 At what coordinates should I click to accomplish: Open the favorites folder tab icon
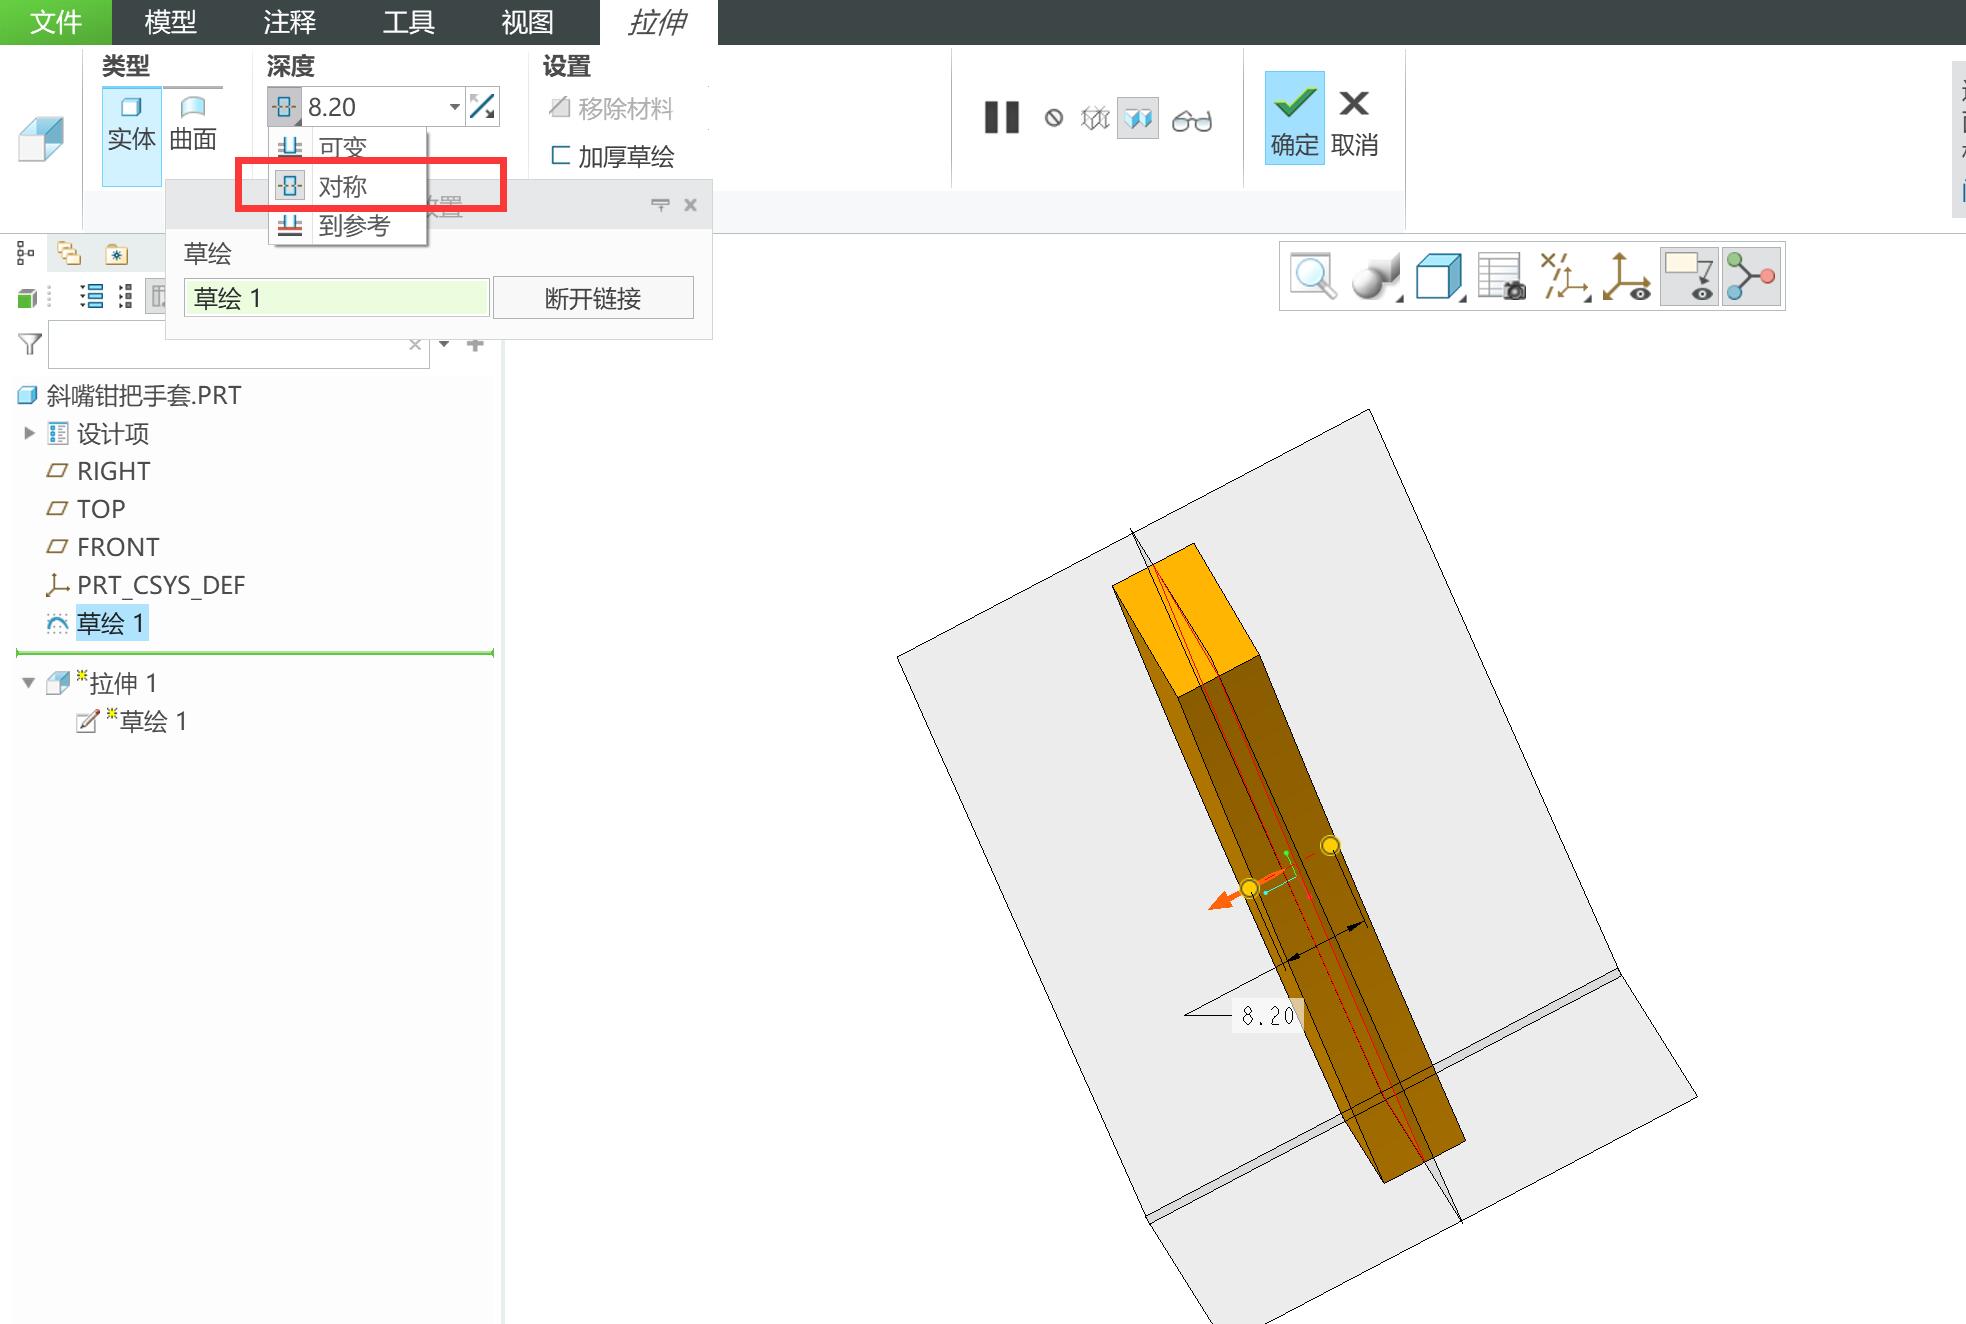tap(117, 254)
